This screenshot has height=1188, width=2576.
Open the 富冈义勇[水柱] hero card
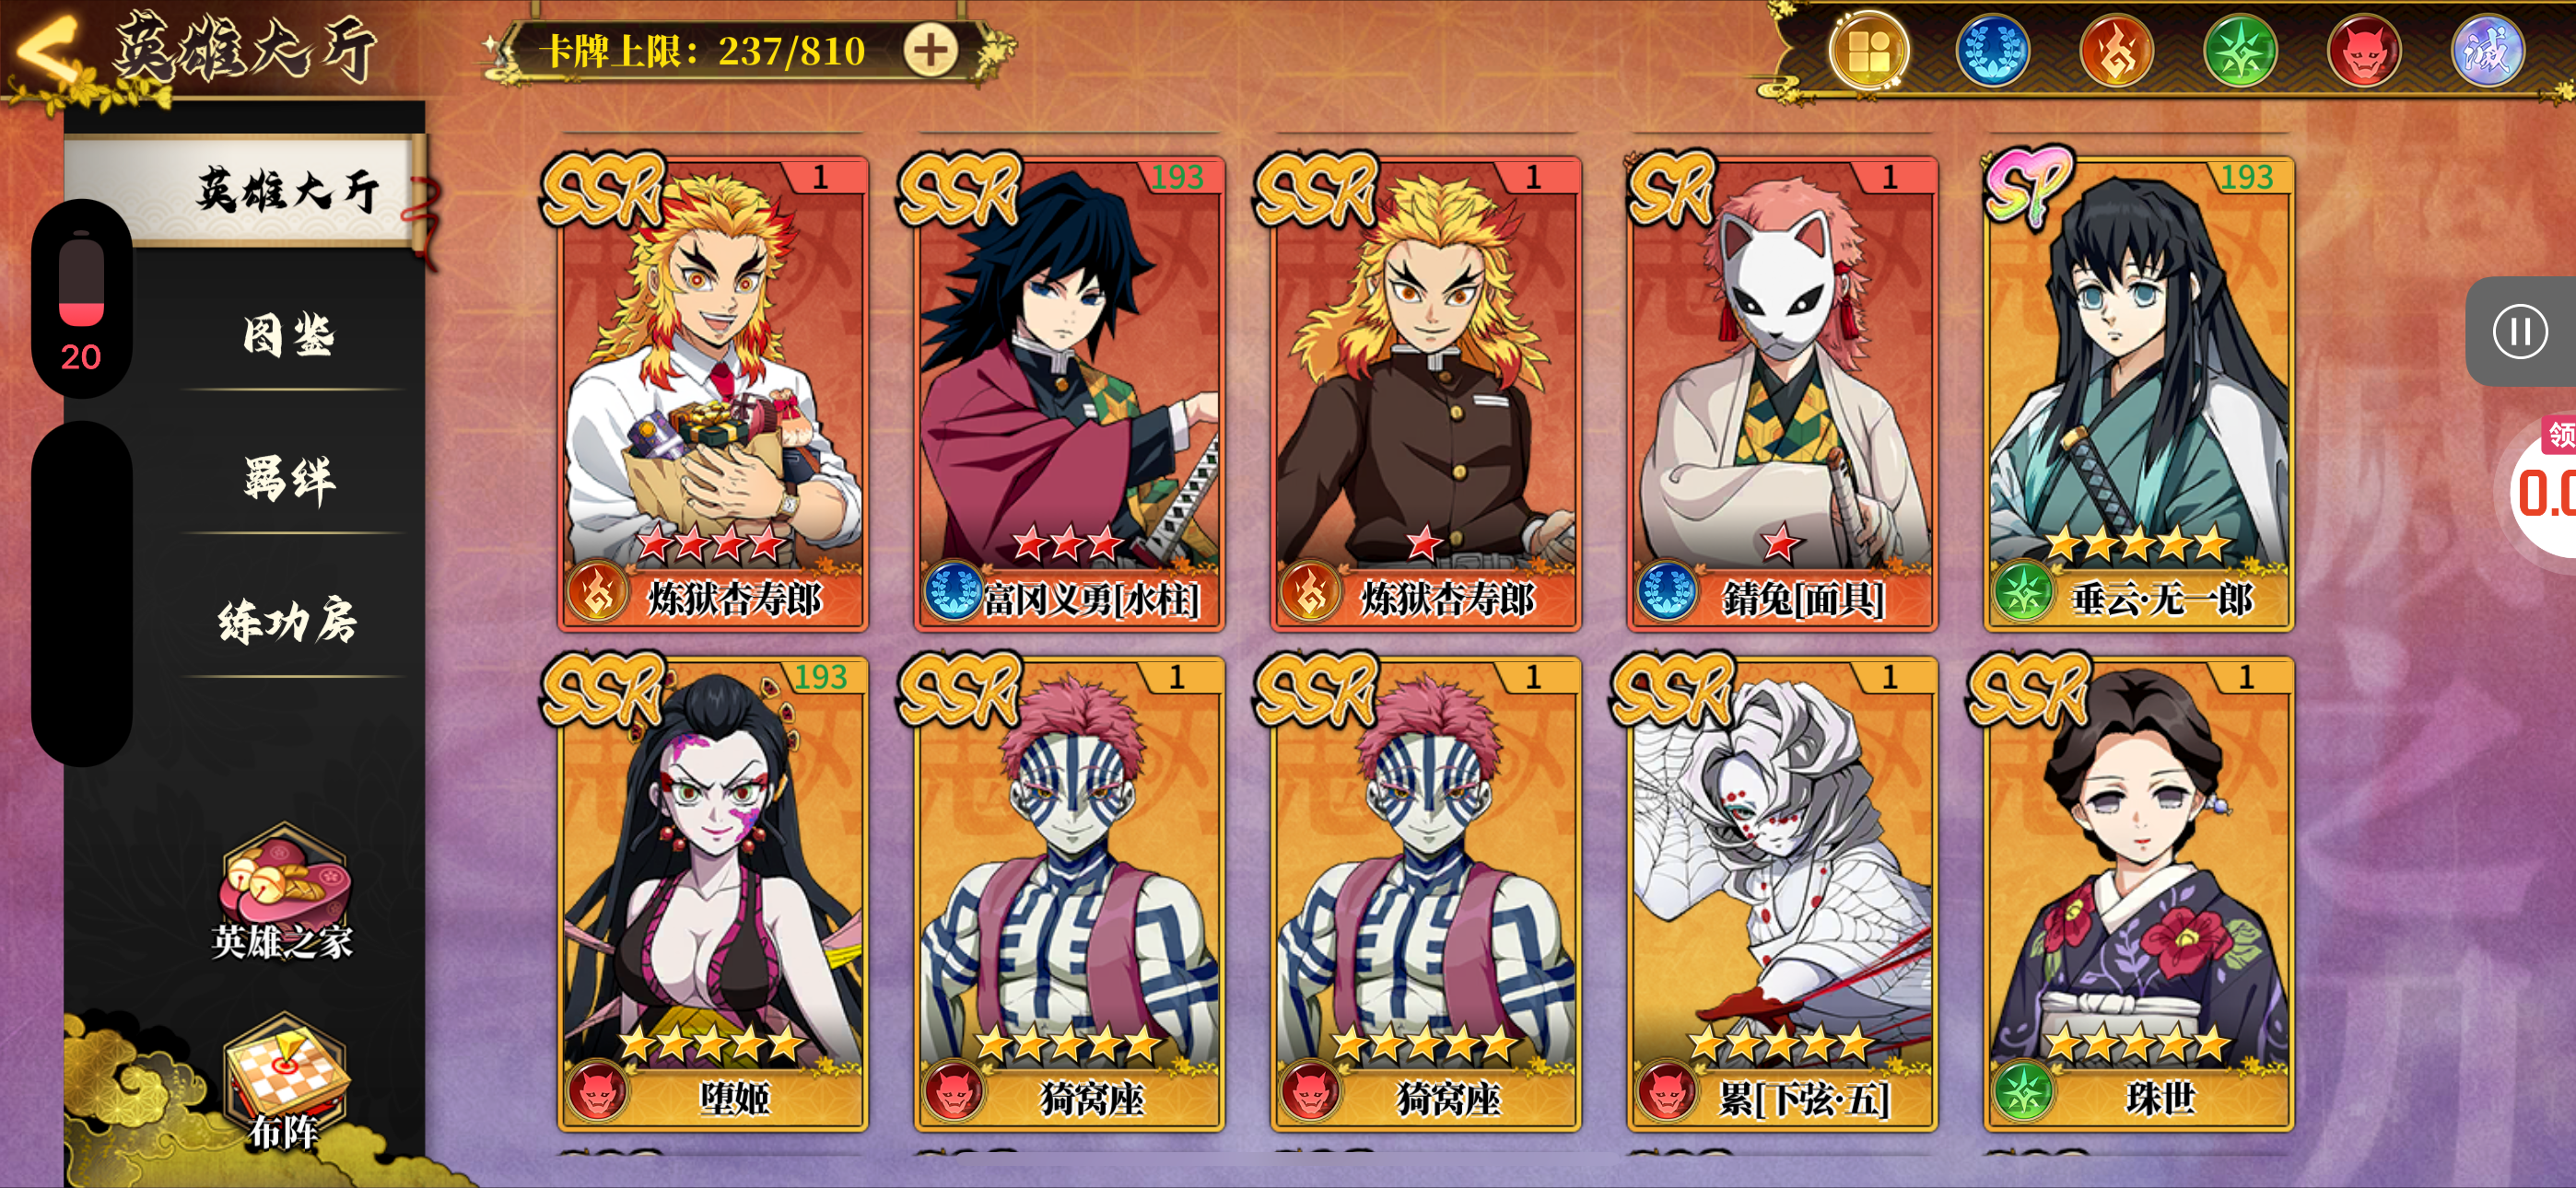click(1068, 391)
